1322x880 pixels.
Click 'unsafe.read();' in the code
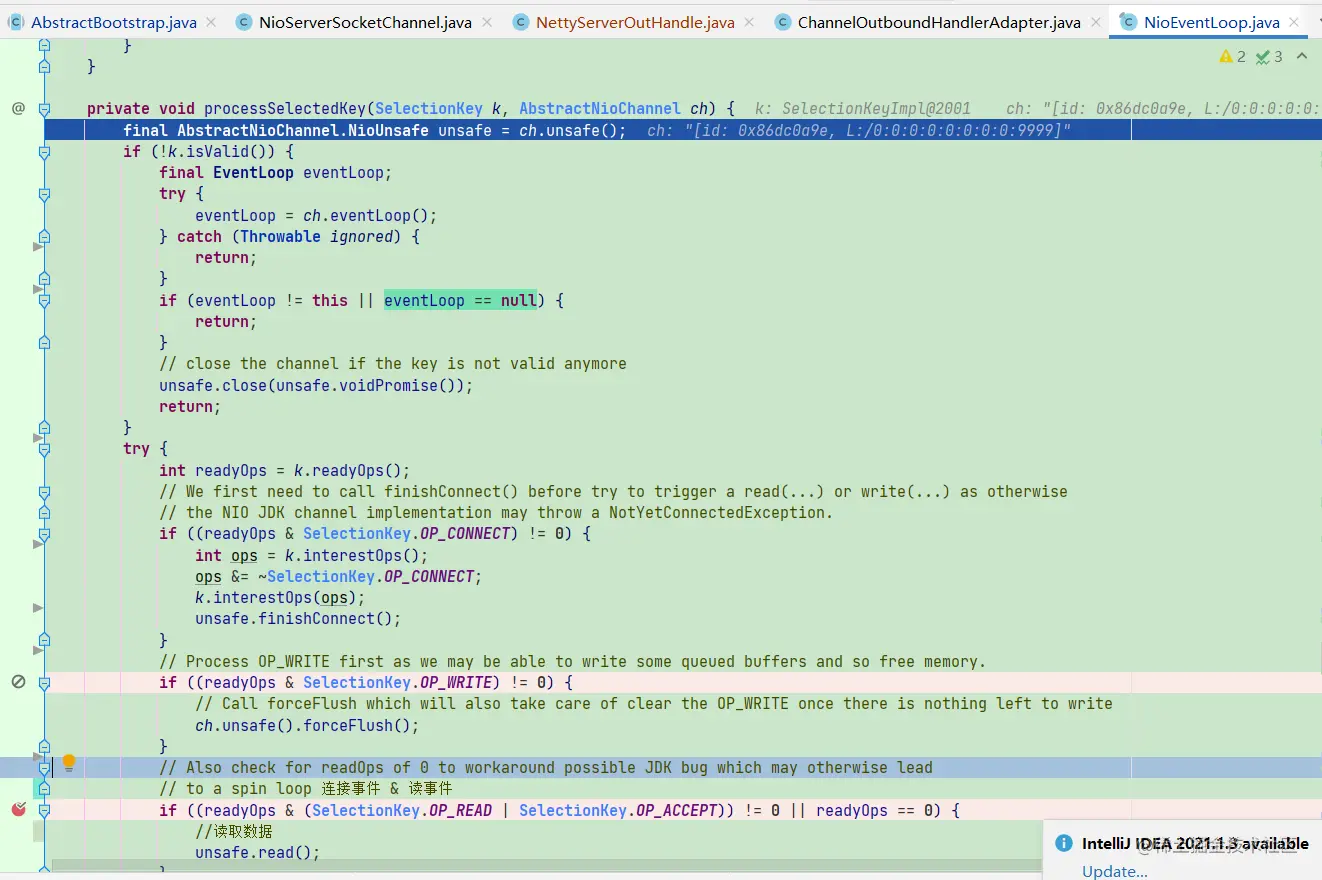pyautogui.click(x=258, y=852)
